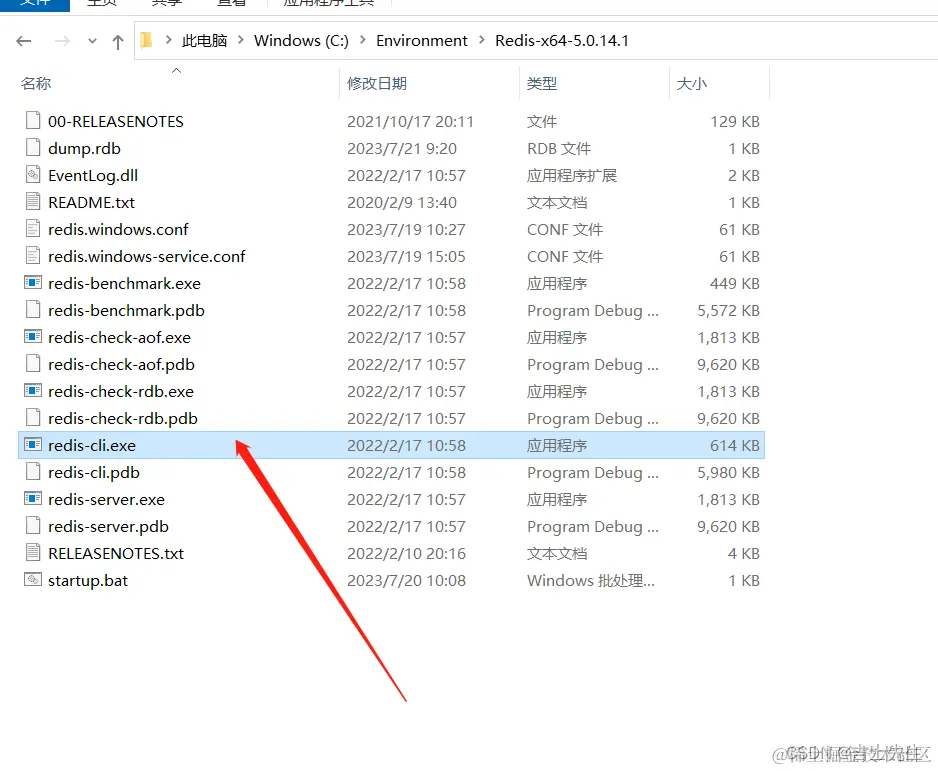Click the redis-check-aof.exe application icon
Image resolution: width=938 pixels, height=771 pixels.
click(x=33, y=337)
